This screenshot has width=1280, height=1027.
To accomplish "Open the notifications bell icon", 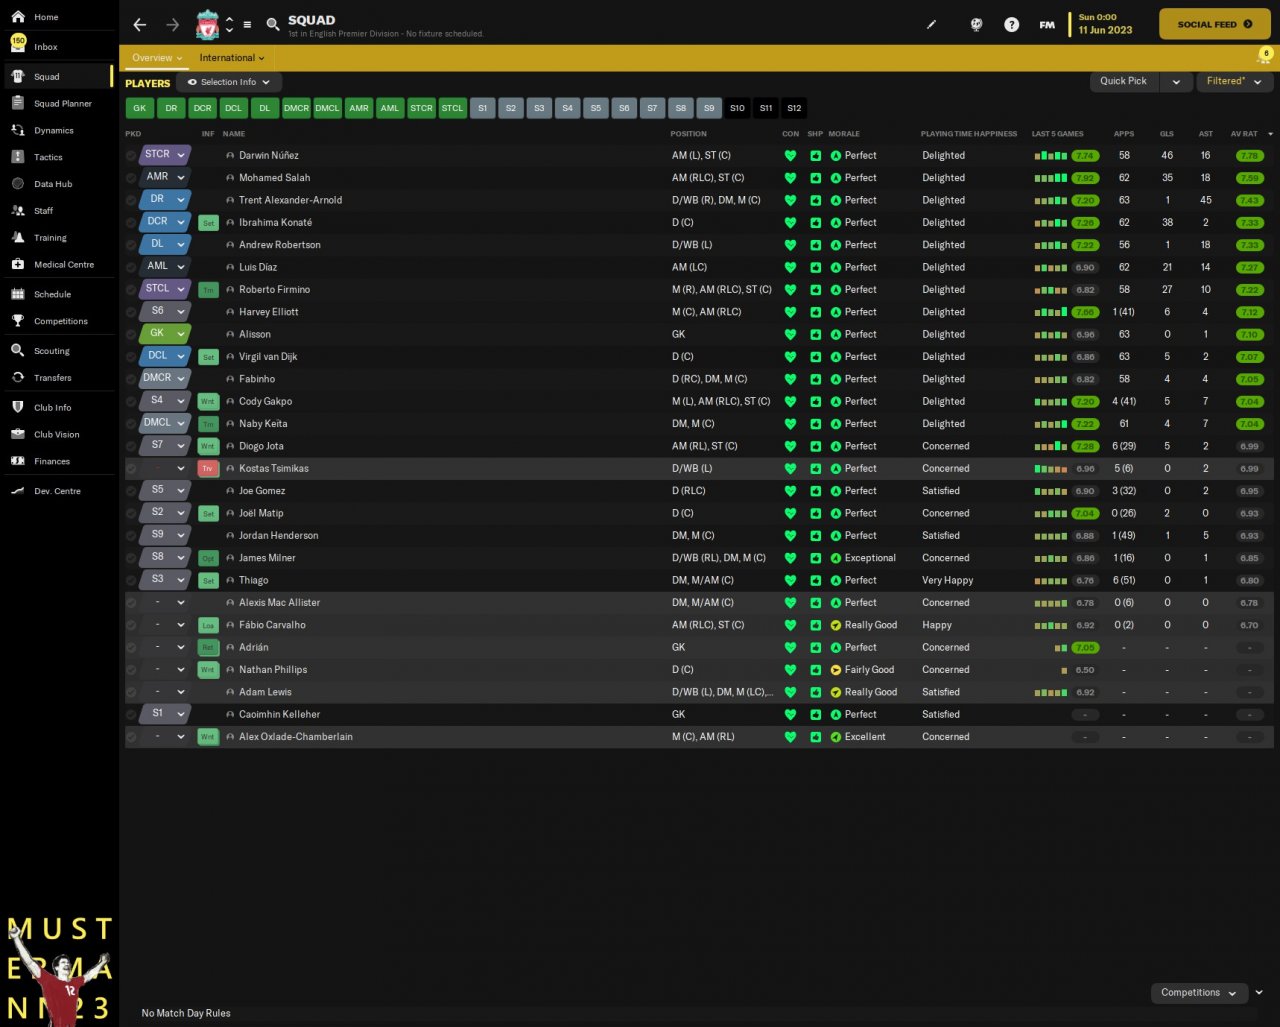I will [x=1264, y=57].
